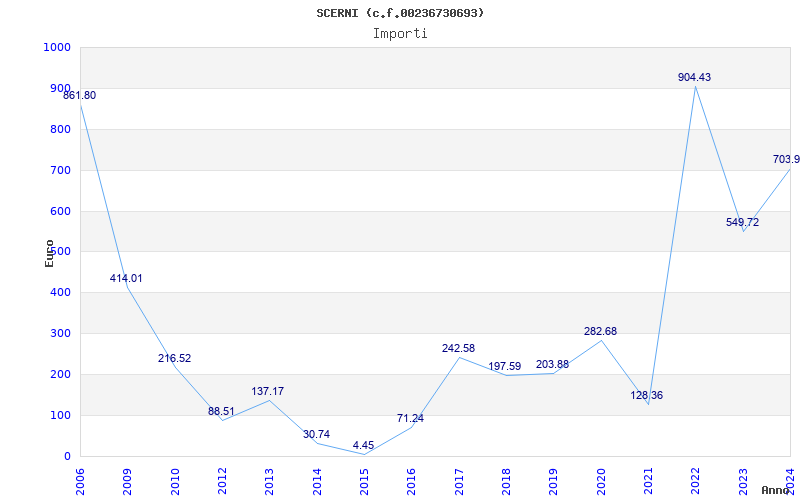Select the 100 y-axis tick label
The height and width of the screenshot is (500, 800).
60,415
